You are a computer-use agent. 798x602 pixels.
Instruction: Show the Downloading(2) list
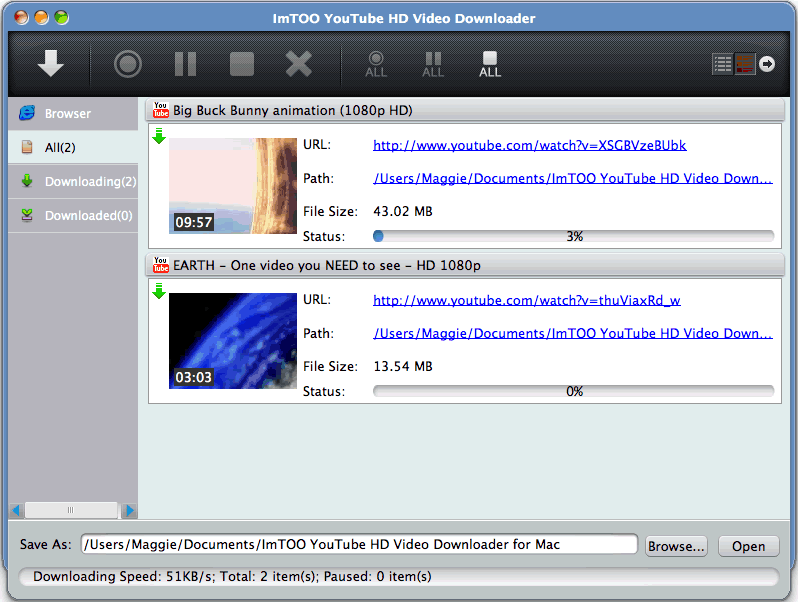coord(73,182)
